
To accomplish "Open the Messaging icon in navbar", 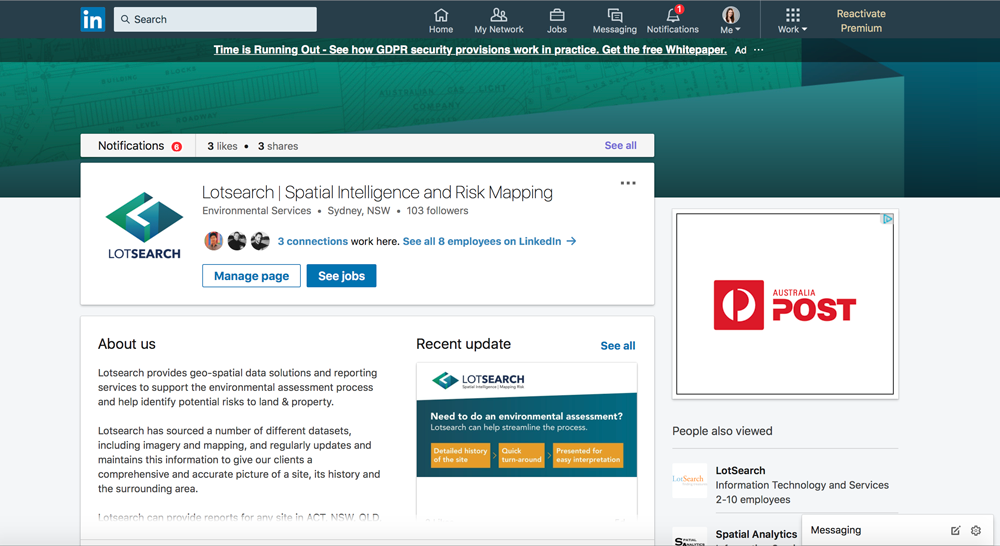I will point(614,21).
